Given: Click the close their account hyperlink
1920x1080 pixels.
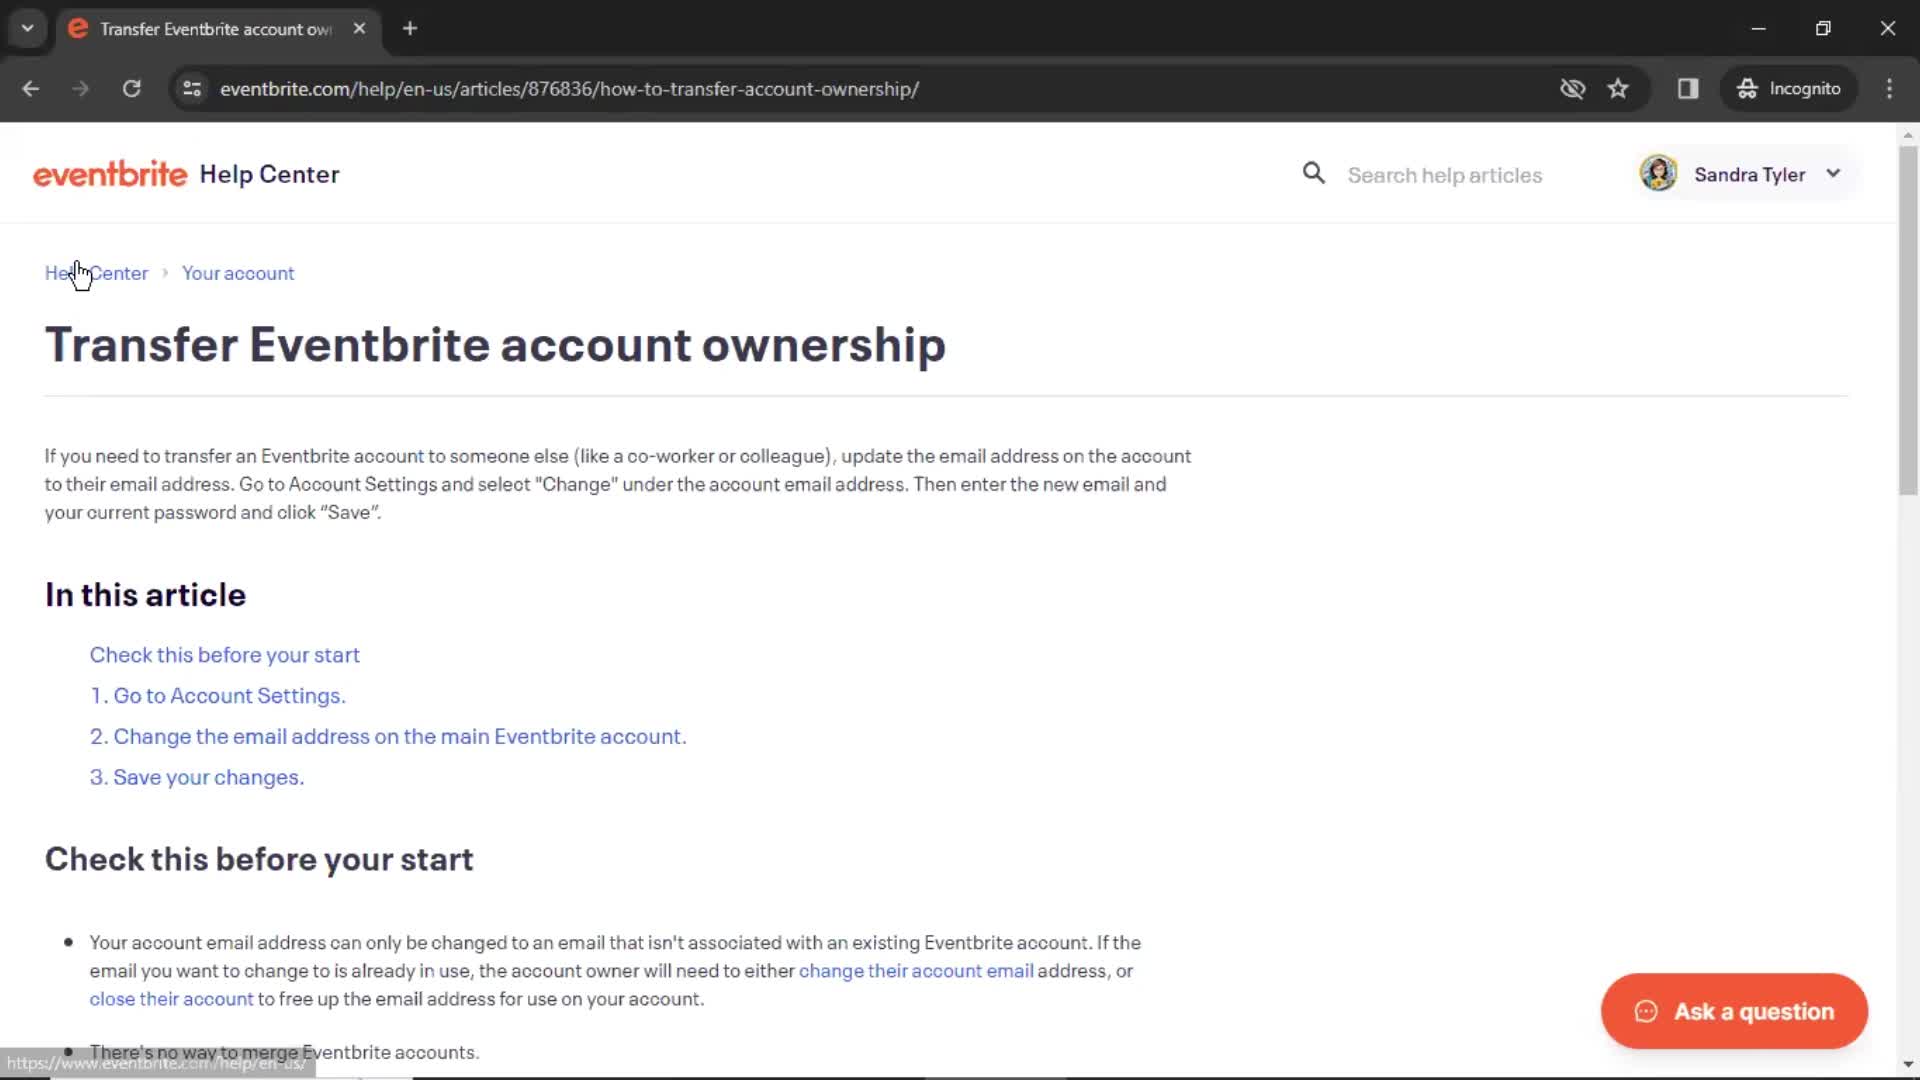Looking at the screenshot, I should [170, 998].
